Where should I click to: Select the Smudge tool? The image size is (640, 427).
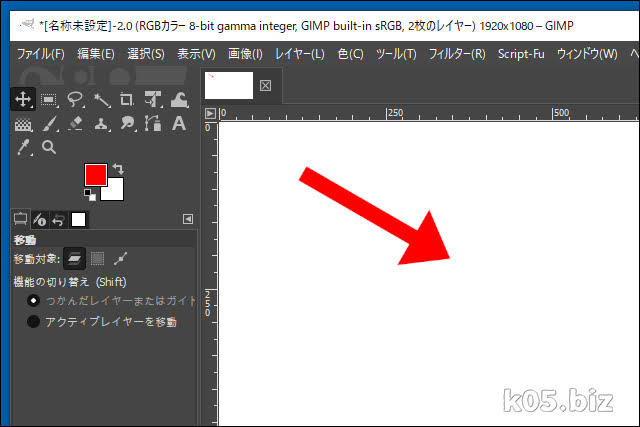point(127,123)
